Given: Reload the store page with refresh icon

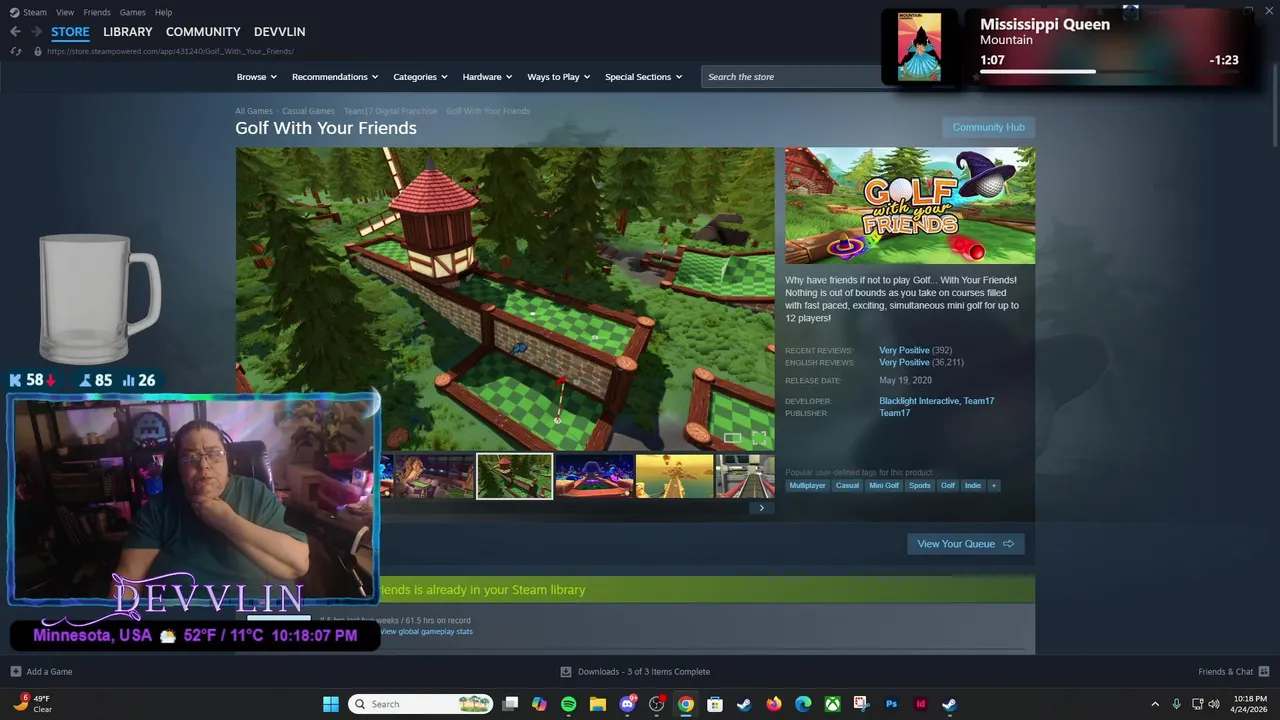Looking at the screenshot, I should (15, 51).
